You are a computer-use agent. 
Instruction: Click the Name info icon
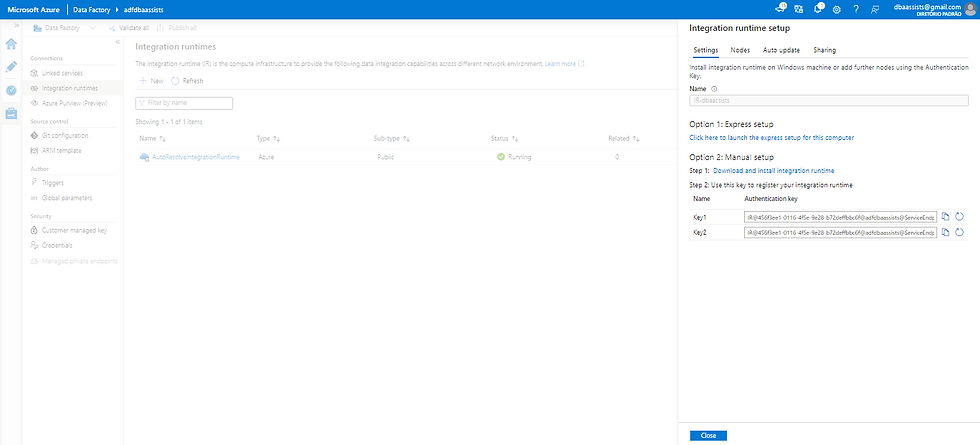pos(714,89)
